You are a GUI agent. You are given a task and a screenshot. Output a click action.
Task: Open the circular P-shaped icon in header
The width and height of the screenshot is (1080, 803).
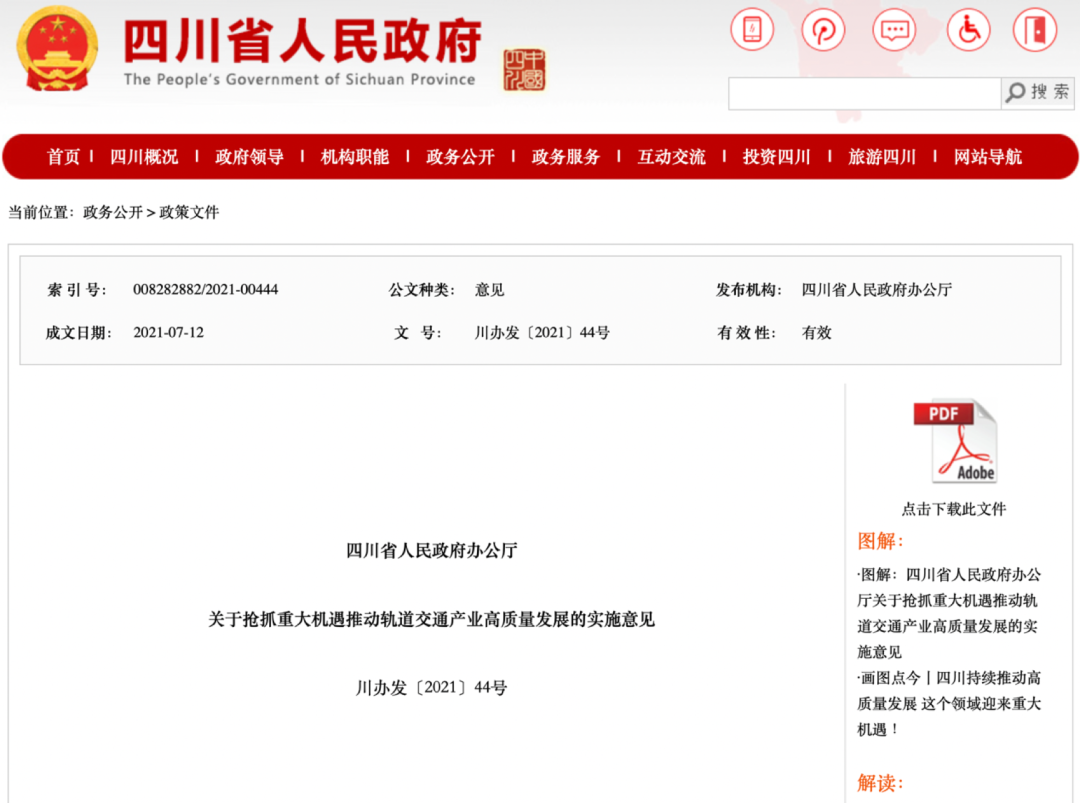pos(823,30)
